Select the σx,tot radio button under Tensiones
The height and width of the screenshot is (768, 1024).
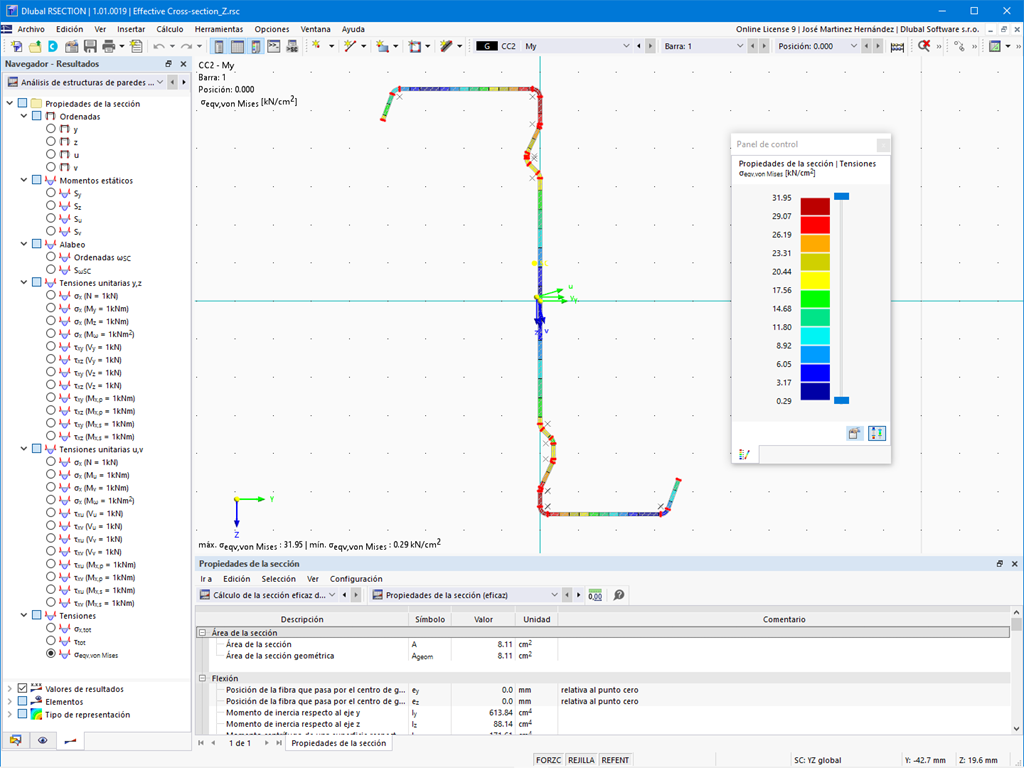(51, 629)
